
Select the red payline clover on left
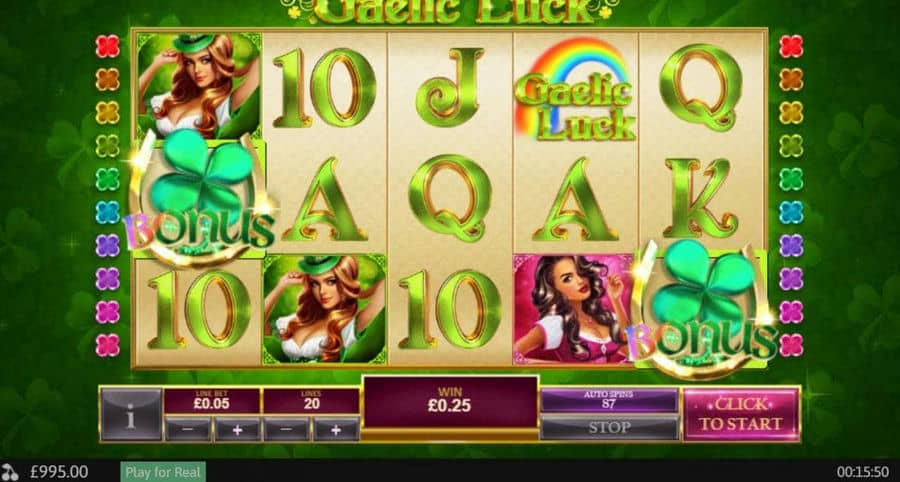[107, 46]
